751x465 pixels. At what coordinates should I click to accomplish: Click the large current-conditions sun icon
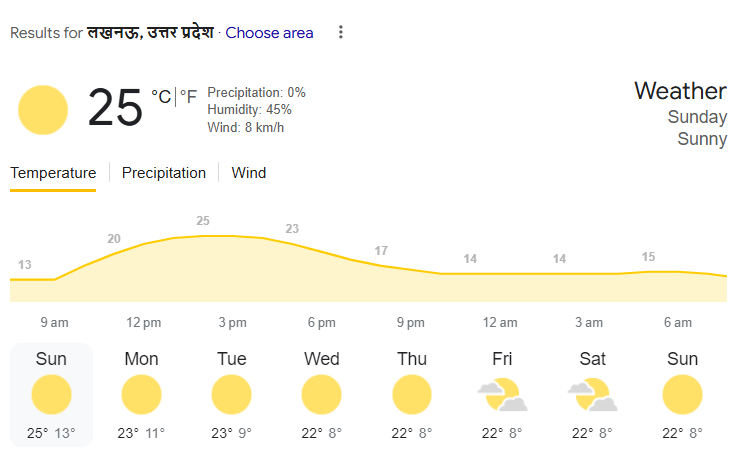click(43, 110)
